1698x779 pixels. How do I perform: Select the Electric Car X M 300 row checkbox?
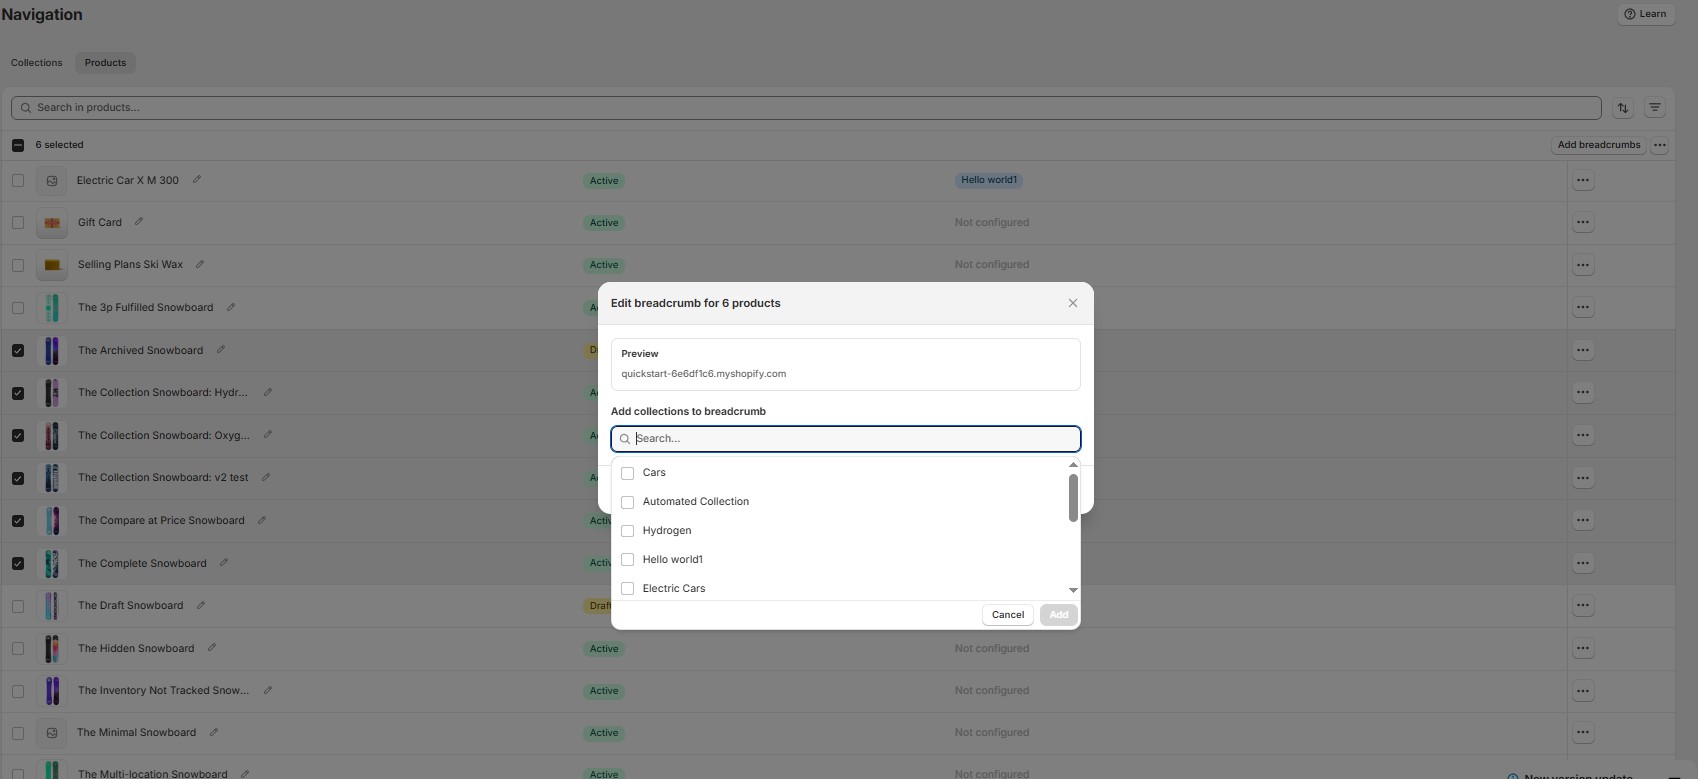tap(18, 180)
